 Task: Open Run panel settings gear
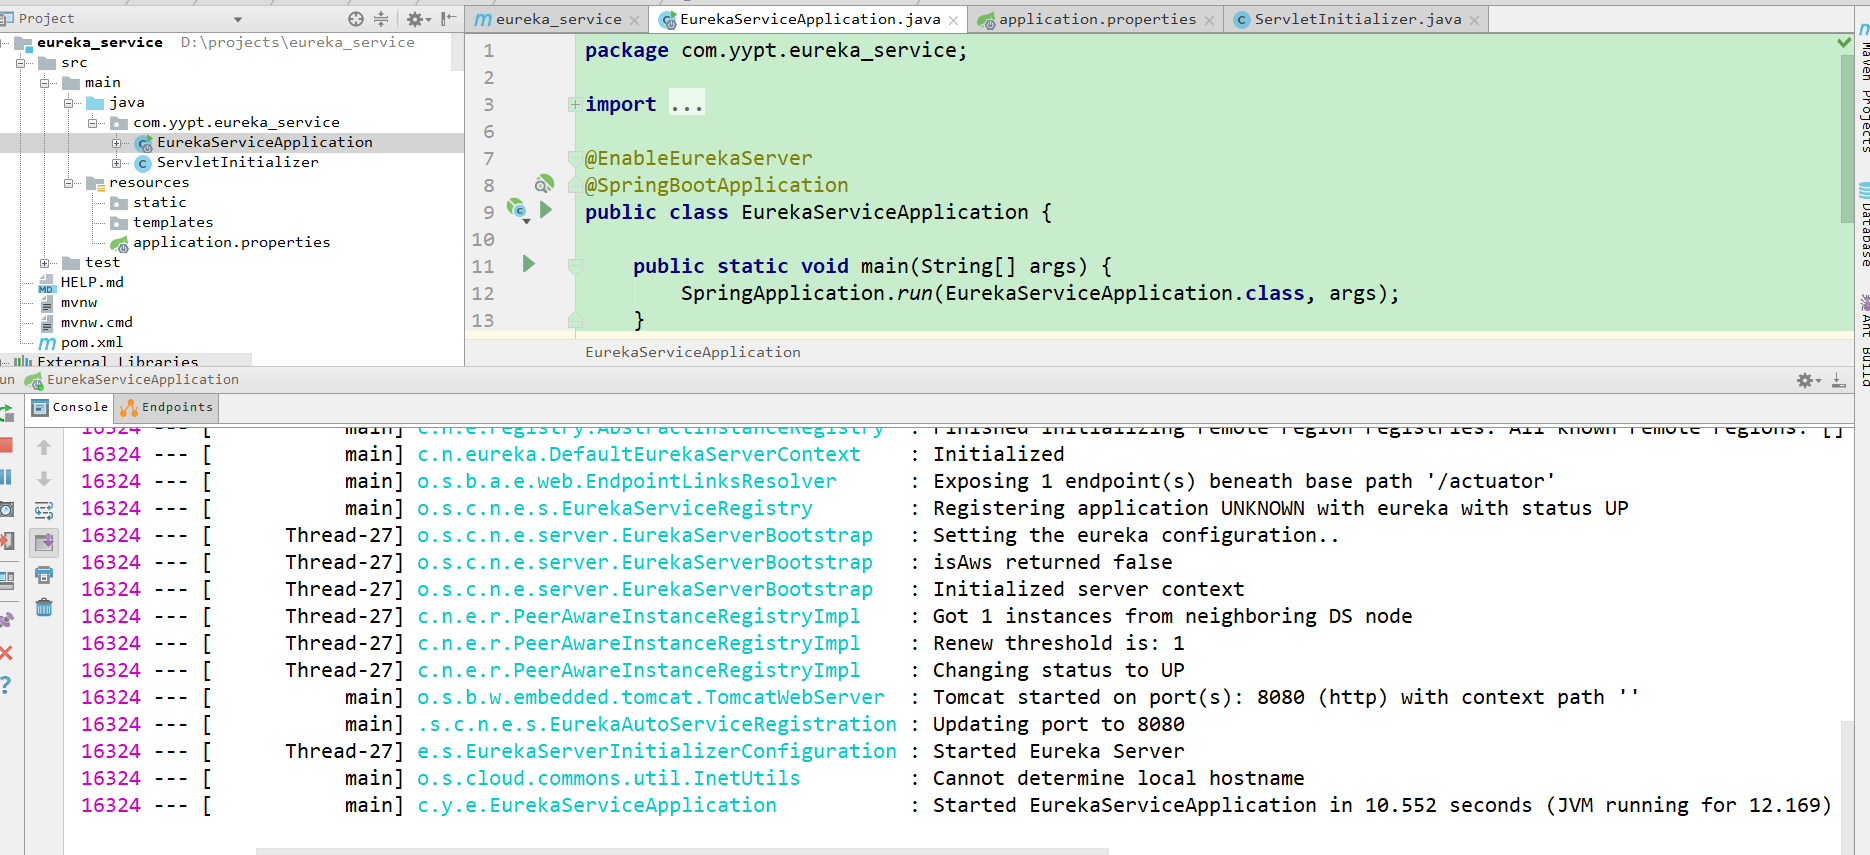tap(1808, 380)
